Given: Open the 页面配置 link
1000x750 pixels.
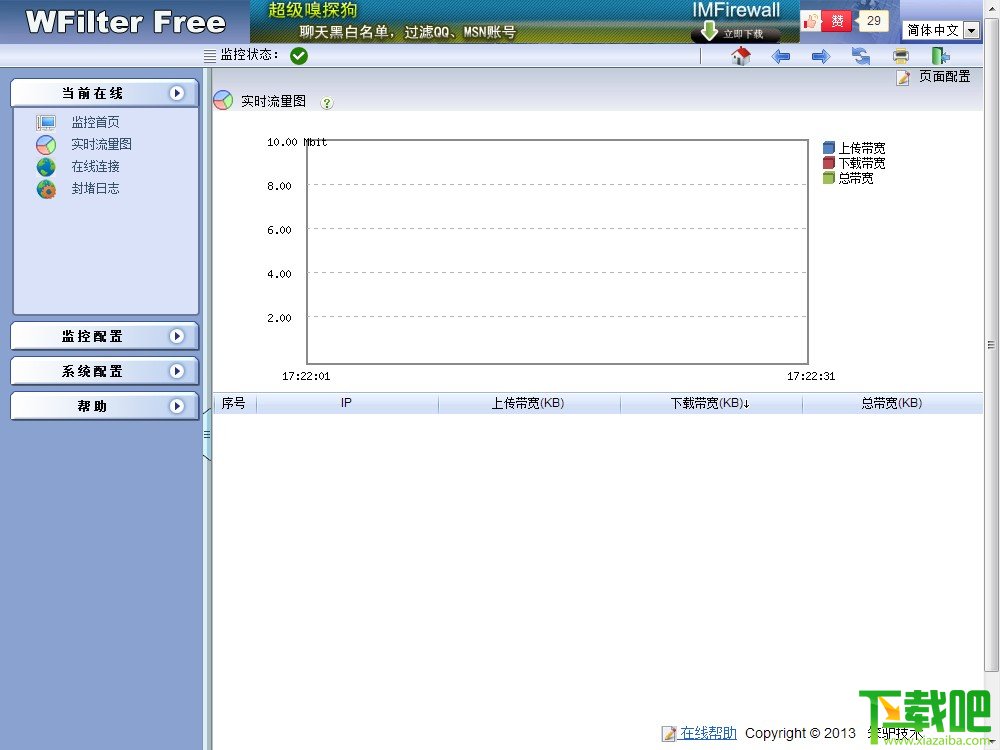Looking at the screenshot, I should pos(944,77).
